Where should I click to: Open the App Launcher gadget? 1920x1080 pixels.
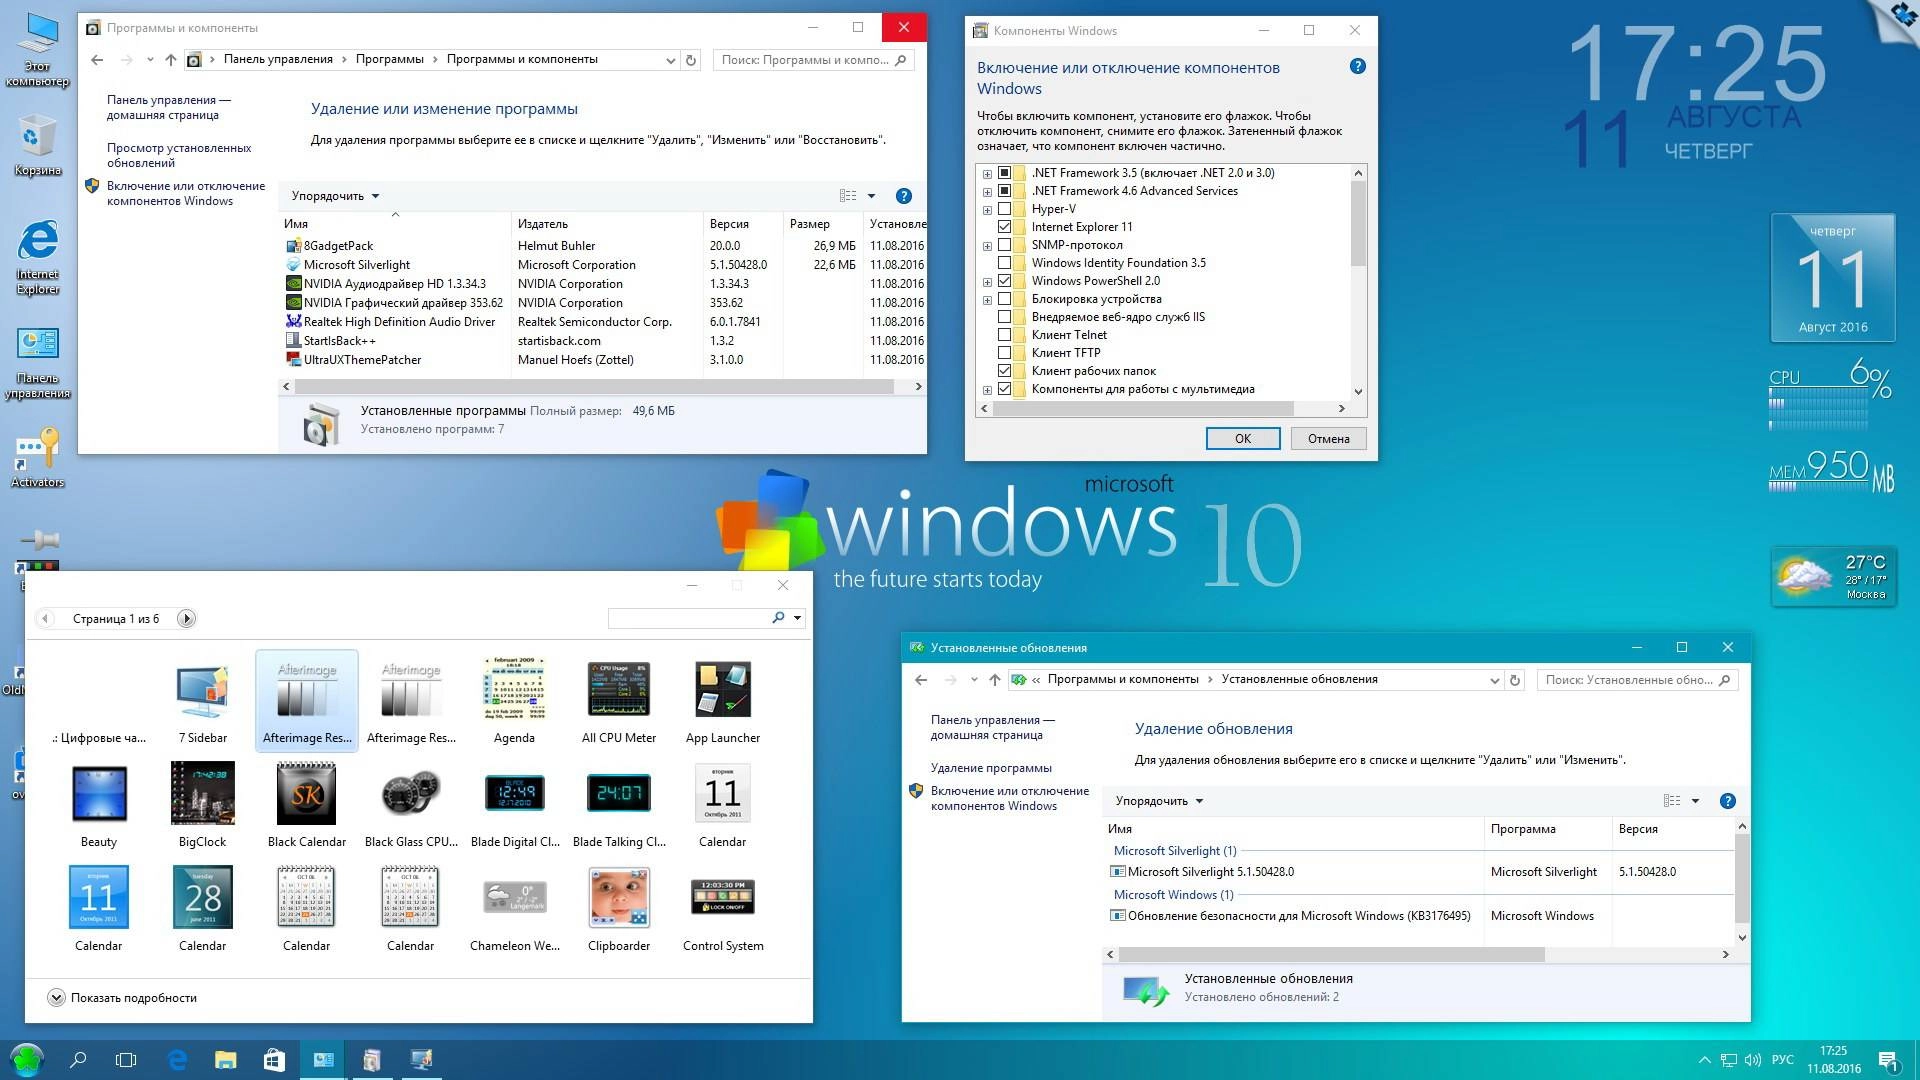point(722,690)
